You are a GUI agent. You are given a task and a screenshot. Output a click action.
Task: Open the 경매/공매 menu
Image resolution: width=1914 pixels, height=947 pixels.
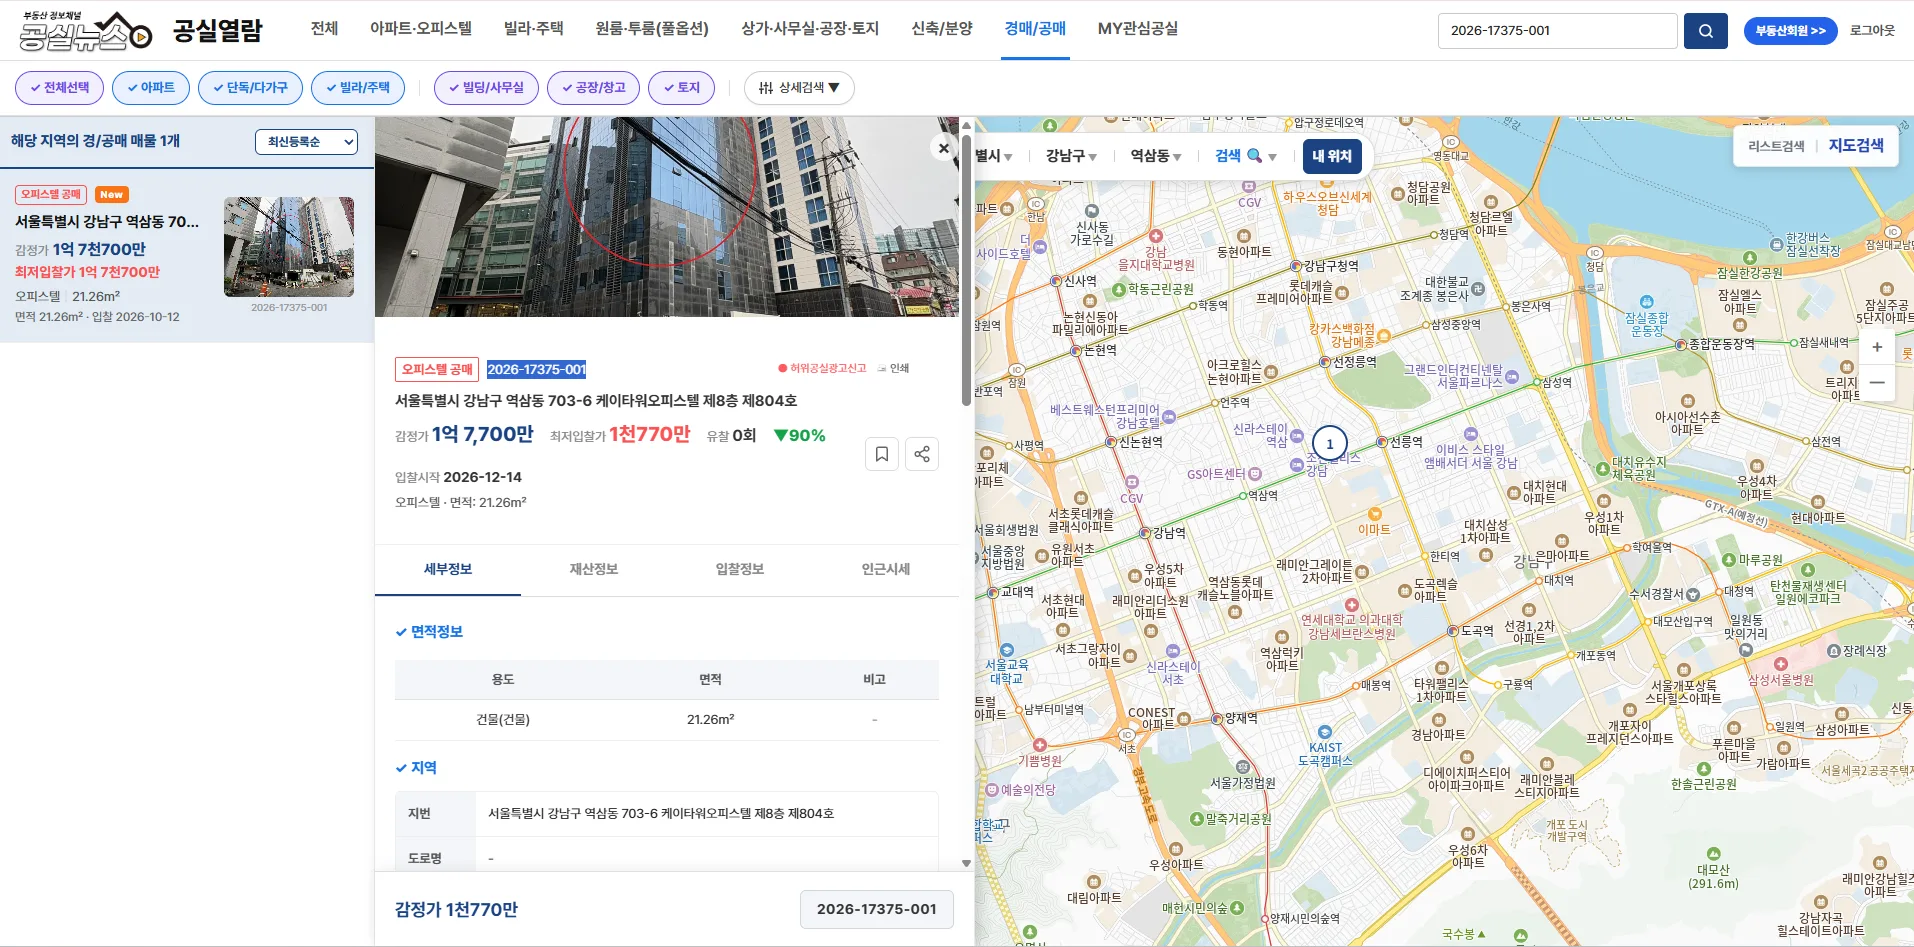click(x=1035, y=28)
